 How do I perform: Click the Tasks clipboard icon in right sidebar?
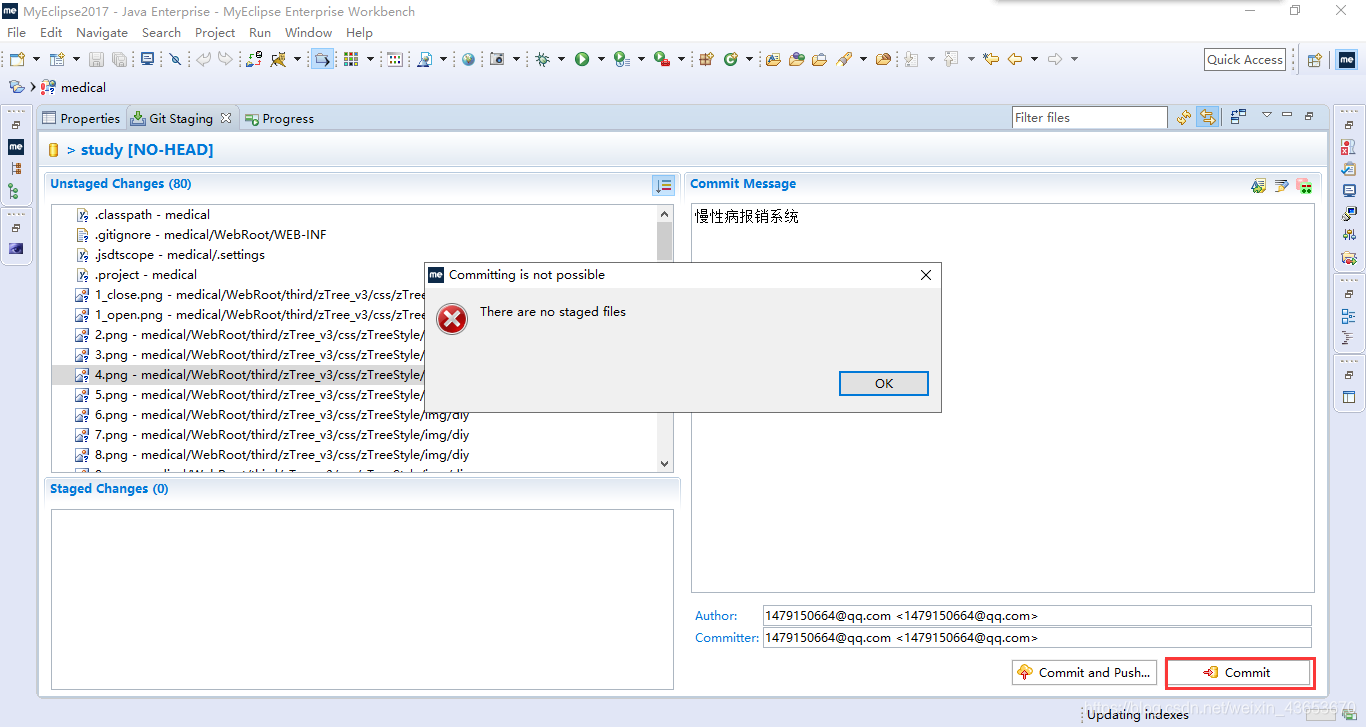tap(1349, 169)
